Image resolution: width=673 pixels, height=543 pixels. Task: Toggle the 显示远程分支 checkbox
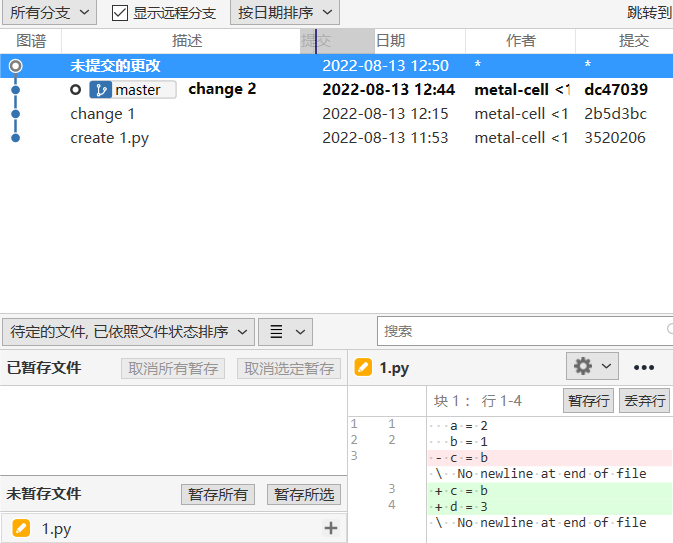click(x=120, y=13)
